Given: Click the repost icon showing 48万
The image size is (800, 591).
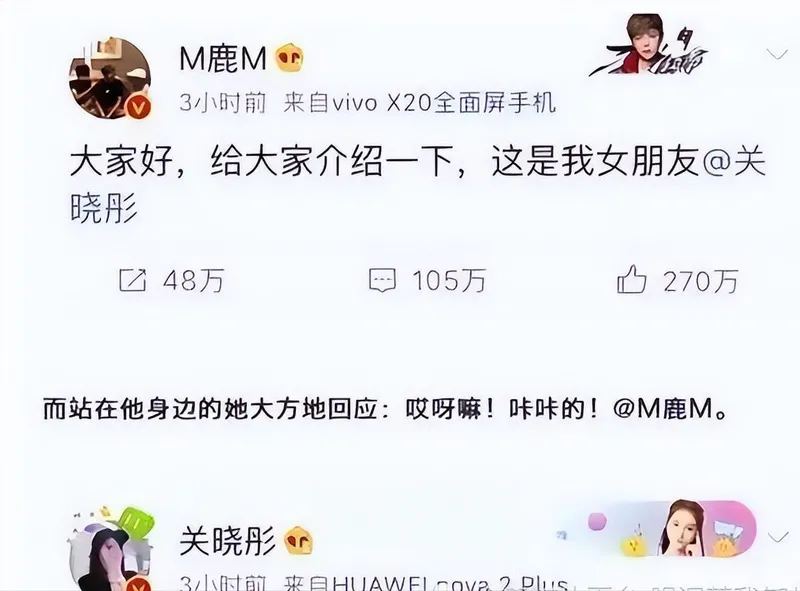Looking at the screenshot, I should click(x=132, y=280).
